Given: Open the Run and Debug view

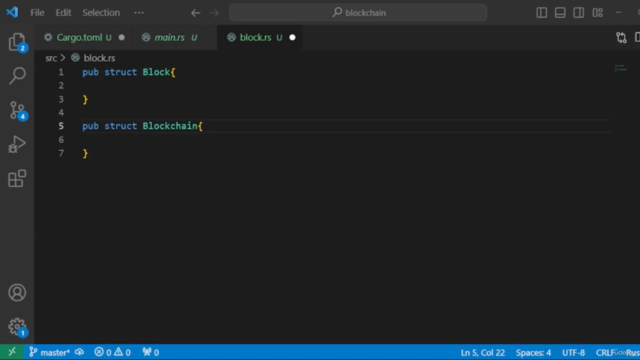Looking at the screenshot, I should (x=17, y=144).
